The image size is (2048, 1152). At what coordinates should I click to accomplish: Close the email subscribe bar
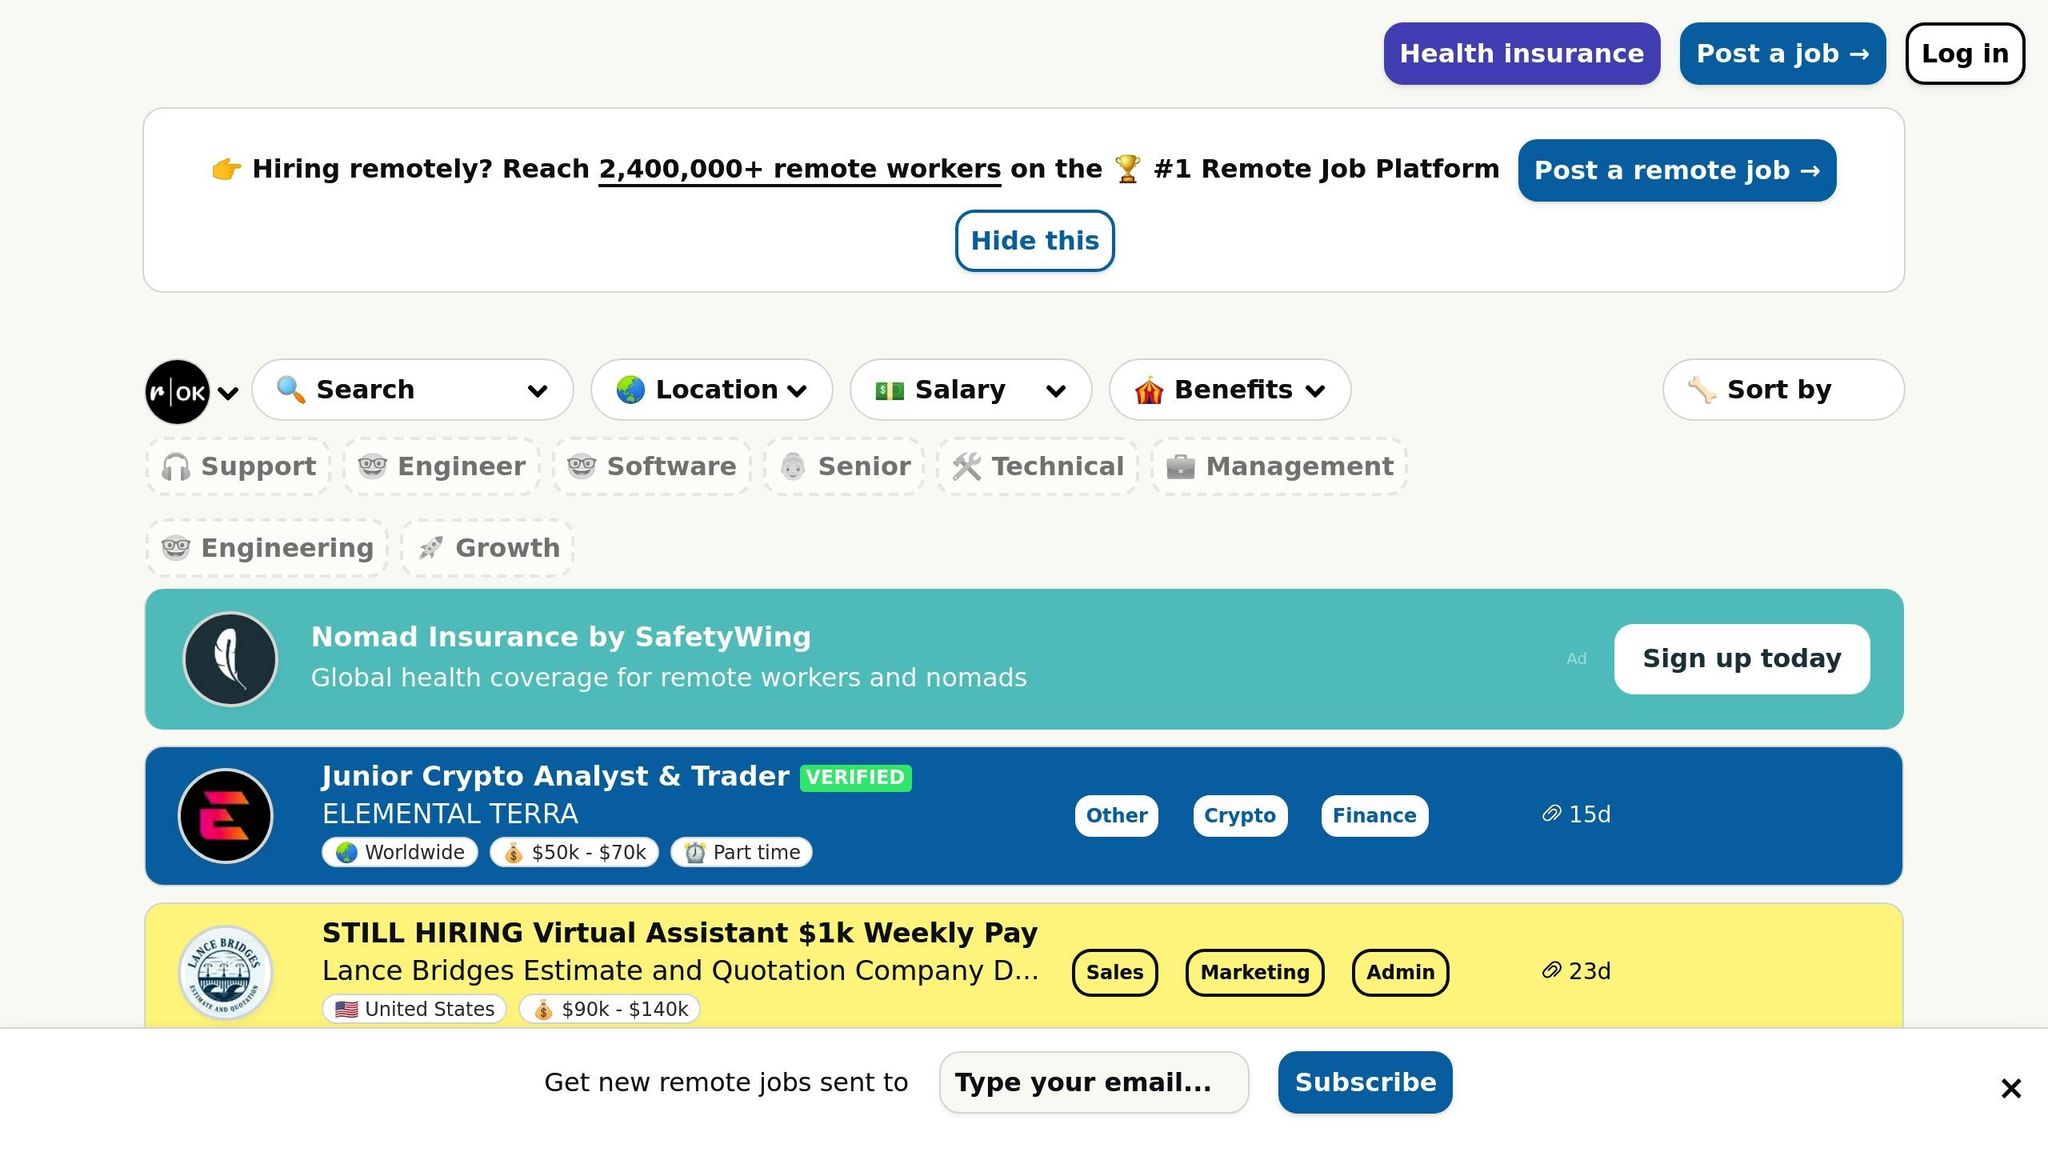pyautogui.click(x=2011, y=1088)
